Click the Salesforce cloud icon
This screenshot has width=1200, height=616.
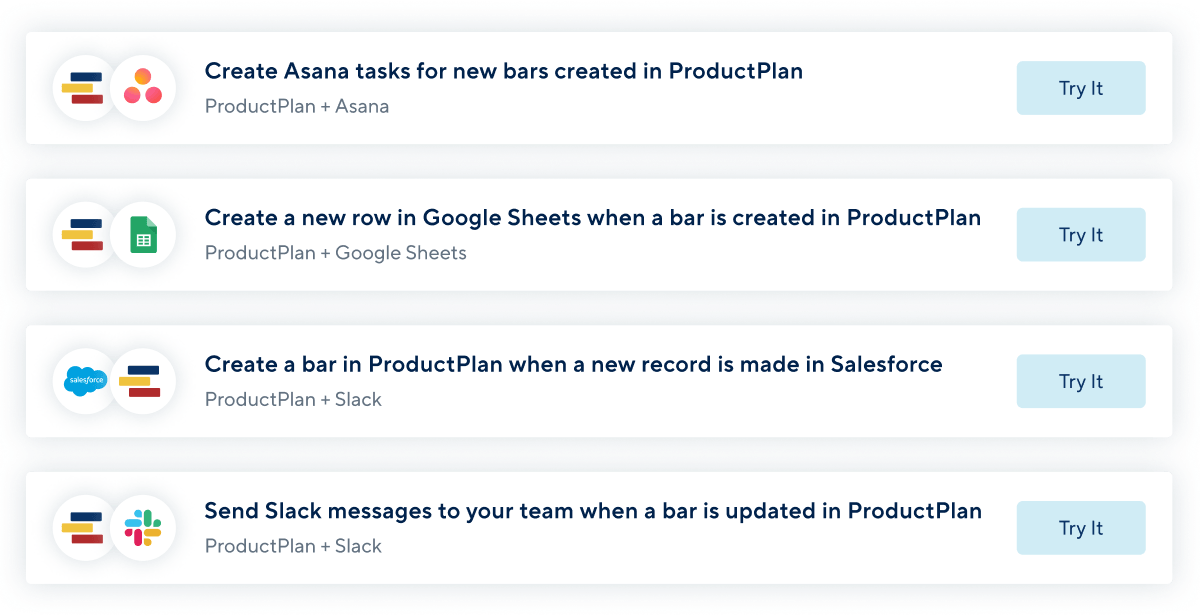[85, 381]
